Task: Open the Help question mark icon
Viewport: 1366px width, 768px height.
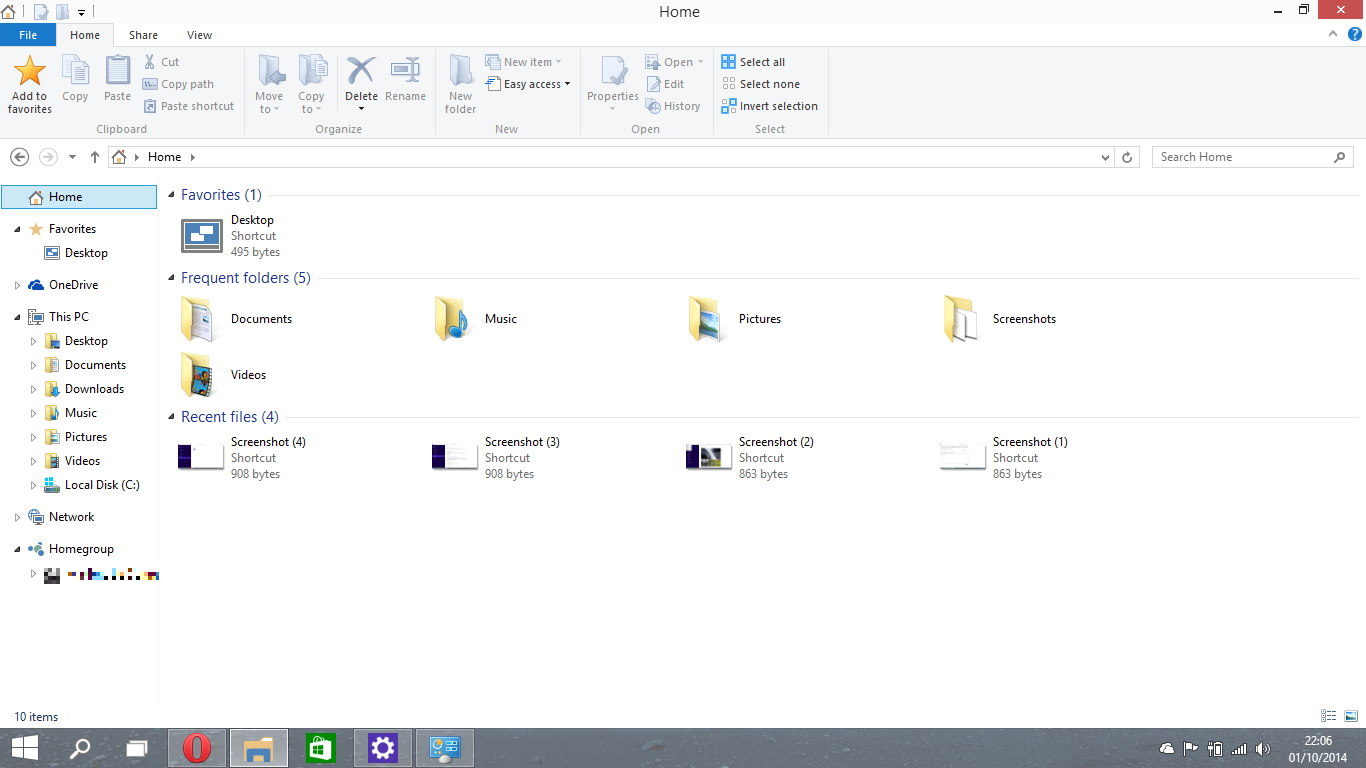Action: (x=1355, y=34)
